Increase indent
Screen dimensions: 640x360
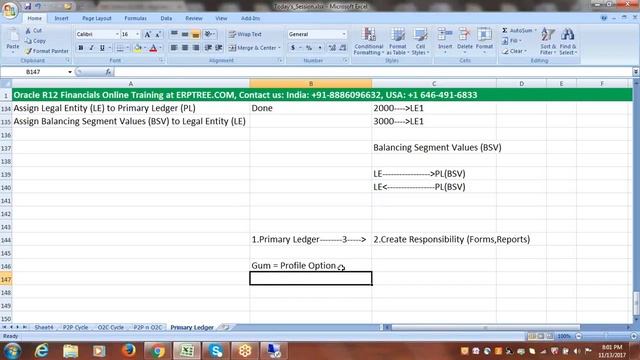coord(219,48)
